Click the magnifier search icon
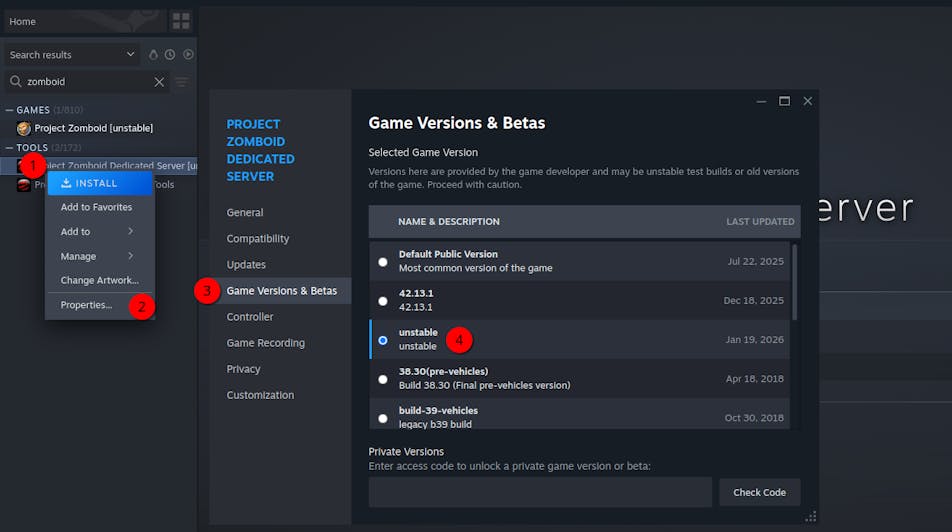952x532 pixels. [x=16, y=82]
